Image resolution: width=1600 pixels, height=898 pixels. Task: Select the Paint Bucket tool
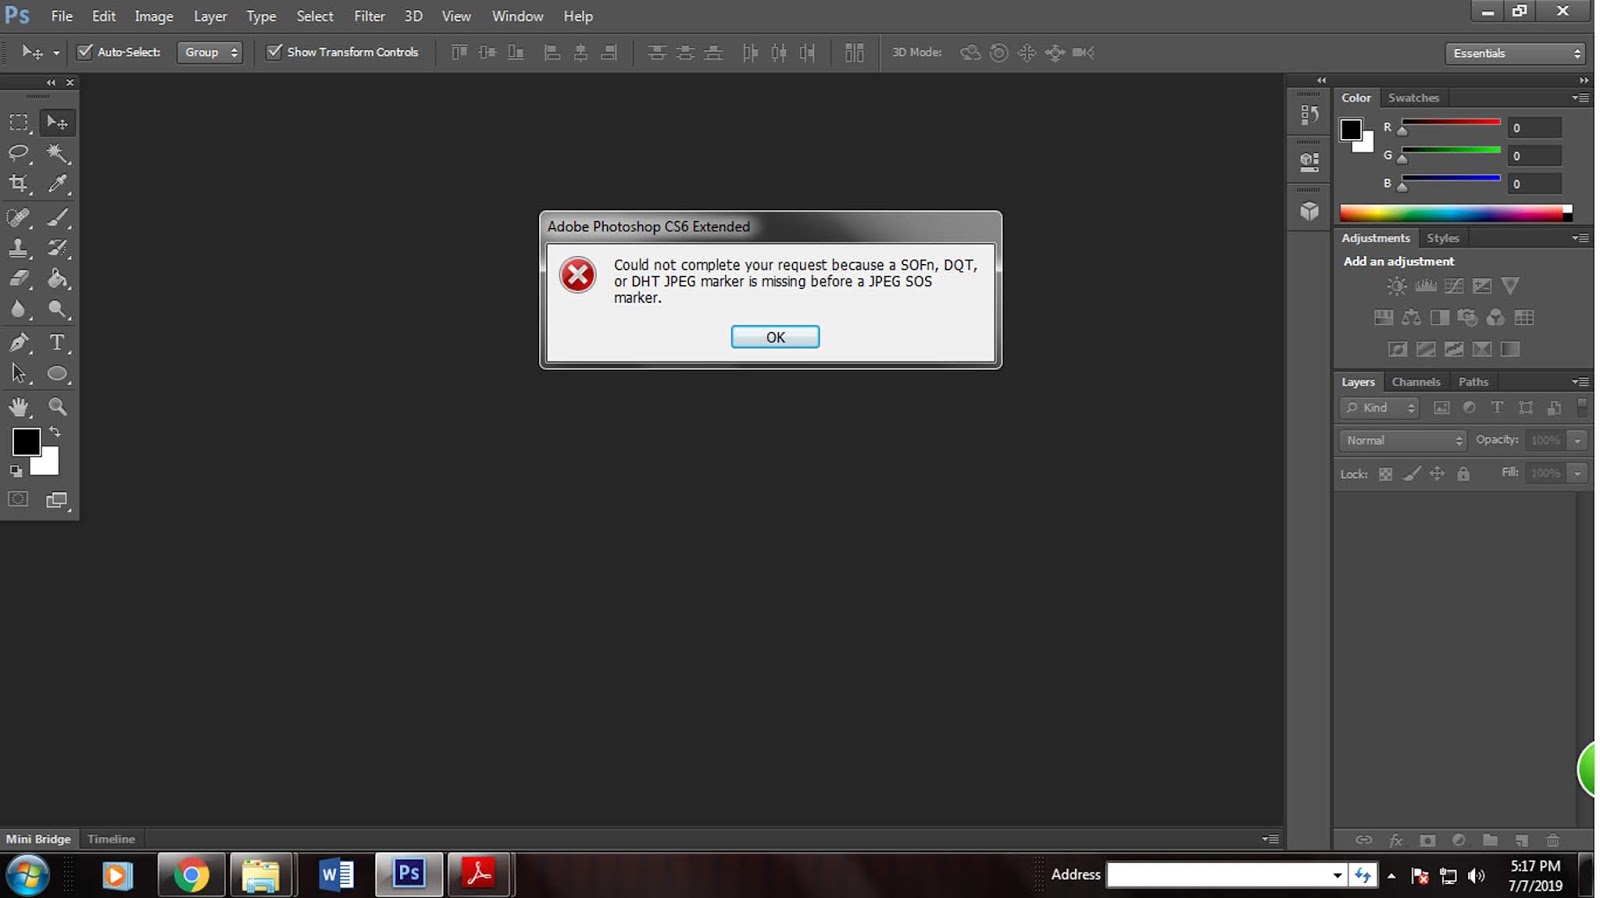click(57, 279)
